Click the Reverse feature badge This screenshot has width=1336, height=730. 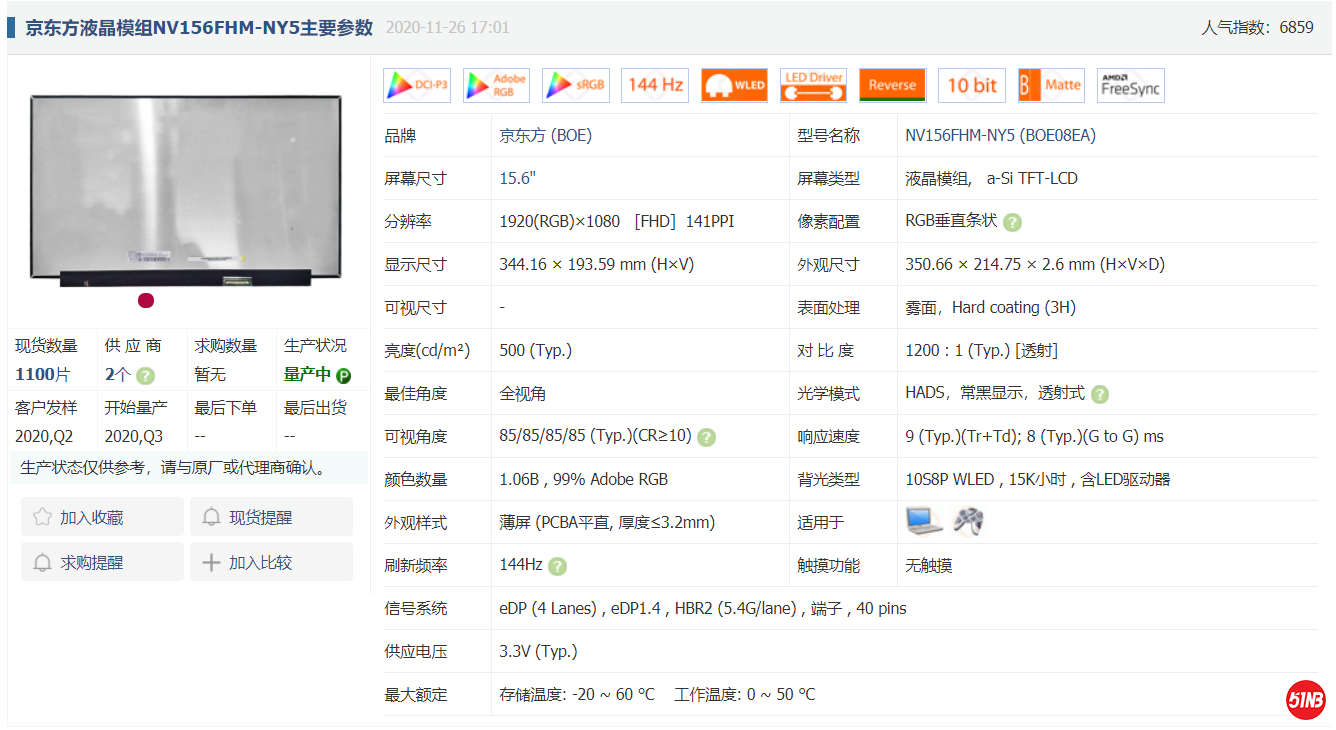(892, 86)
